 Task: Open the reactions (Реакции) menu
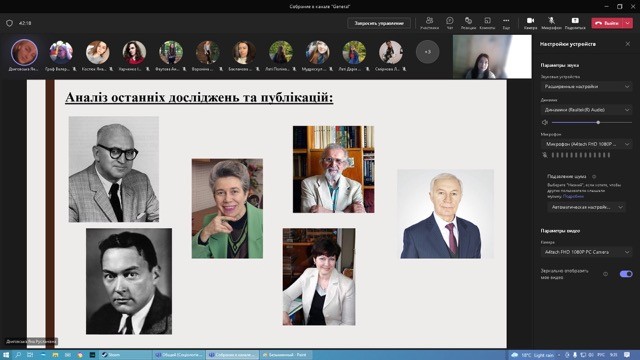click(x=468, y=23)
